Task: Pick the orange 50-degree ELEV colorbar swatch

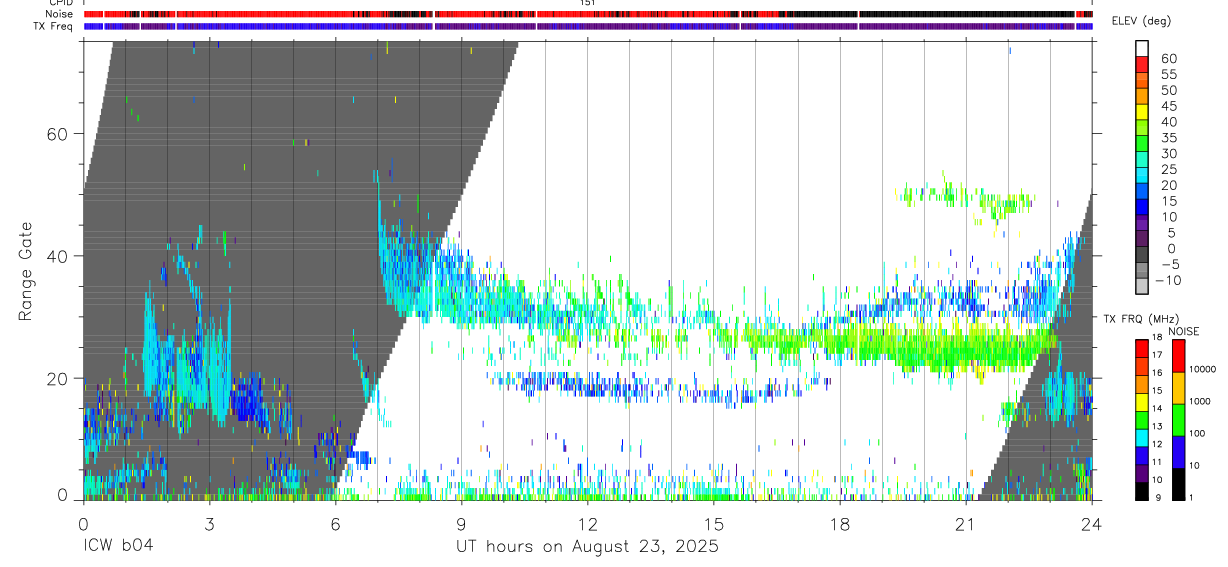Action: (x=1142, y=96)
